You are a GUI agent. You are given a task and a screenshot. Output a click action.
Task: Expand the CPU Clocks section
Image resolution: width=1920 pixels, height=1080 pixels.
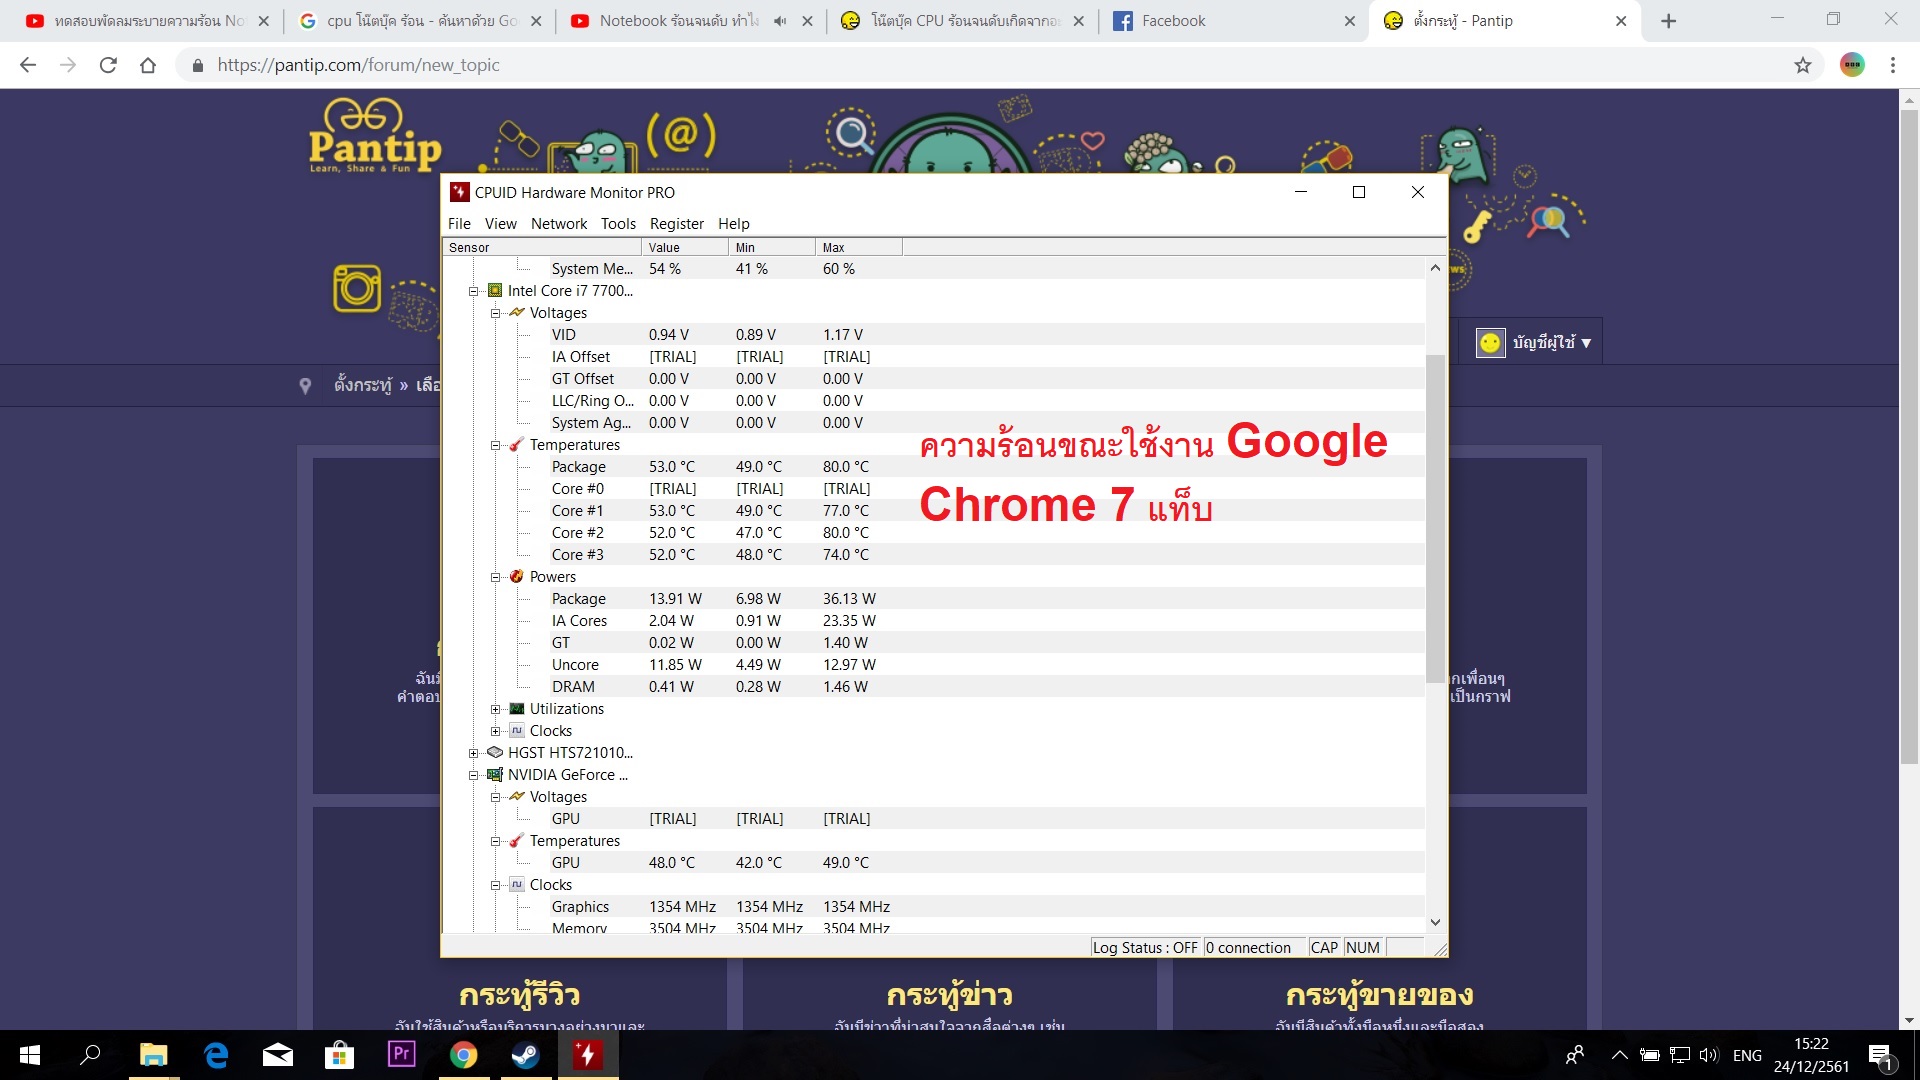coord(495,731)
